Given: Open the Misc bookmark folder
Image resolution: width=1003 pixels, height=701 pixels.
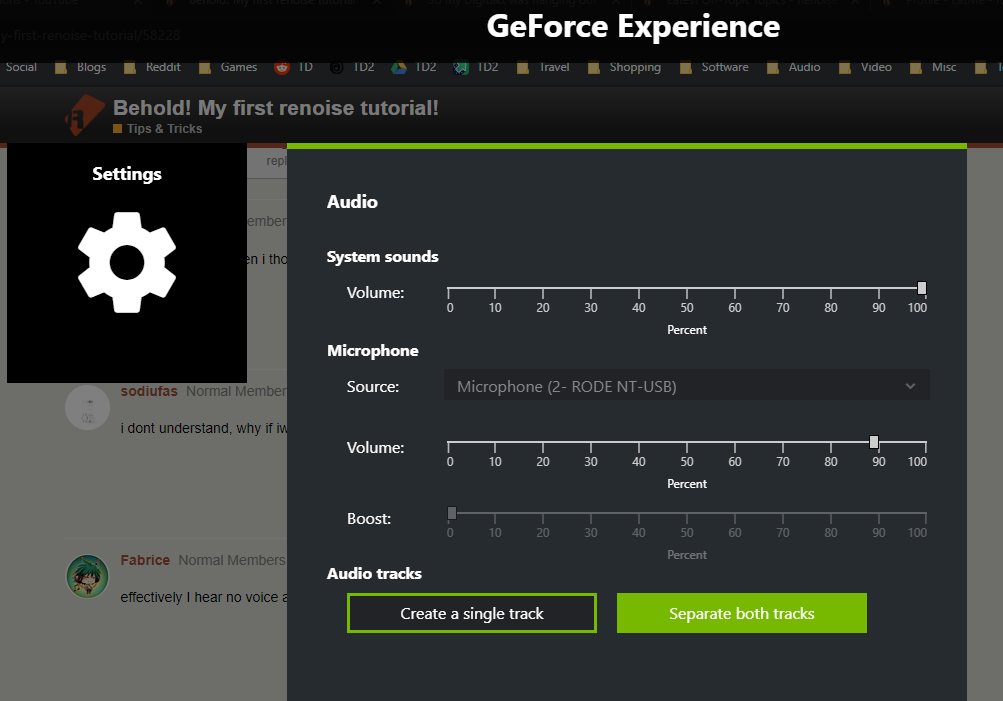Looking at the screenshot, I should click(x=933, y=67).
